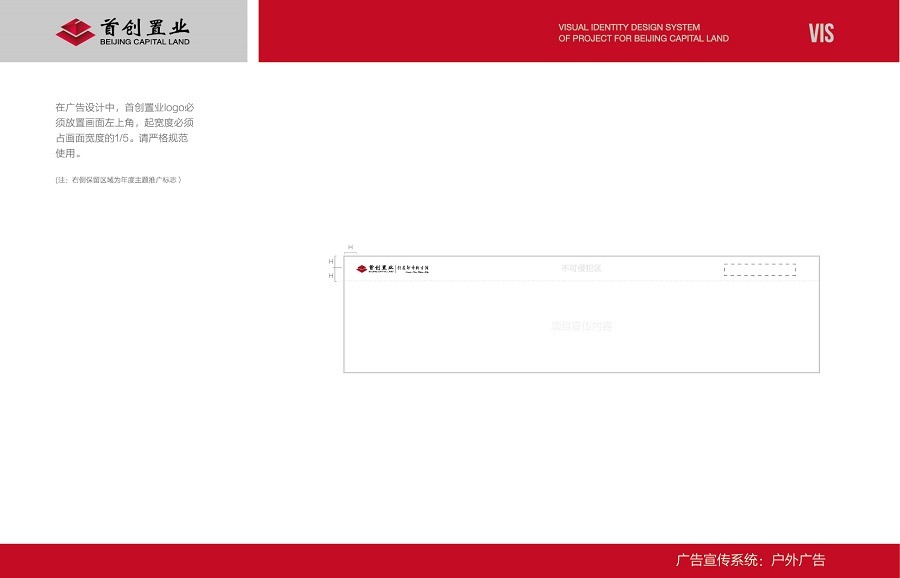The image size is (900, 578).
Task: Click the lower "H" marker left of the billboard
Action: click(x=331, y=276)
